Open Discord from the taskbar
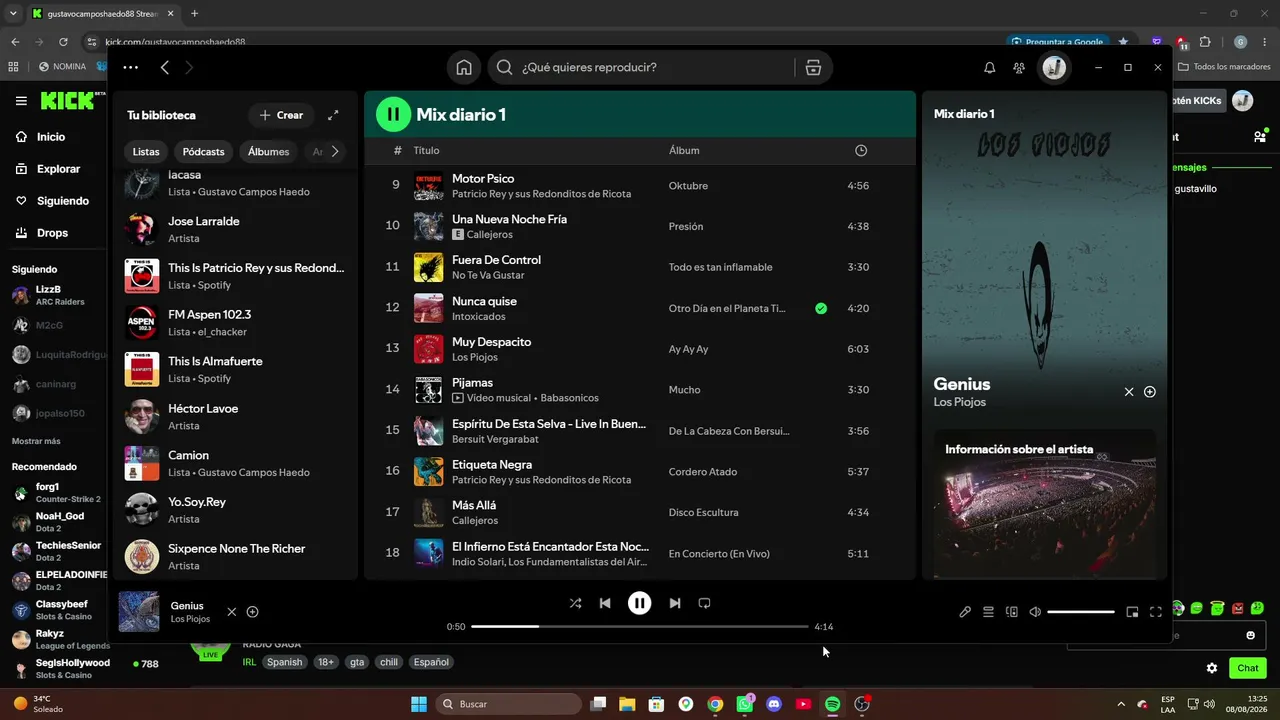This screenshot has height=720, width=1280. coord(774,704)
